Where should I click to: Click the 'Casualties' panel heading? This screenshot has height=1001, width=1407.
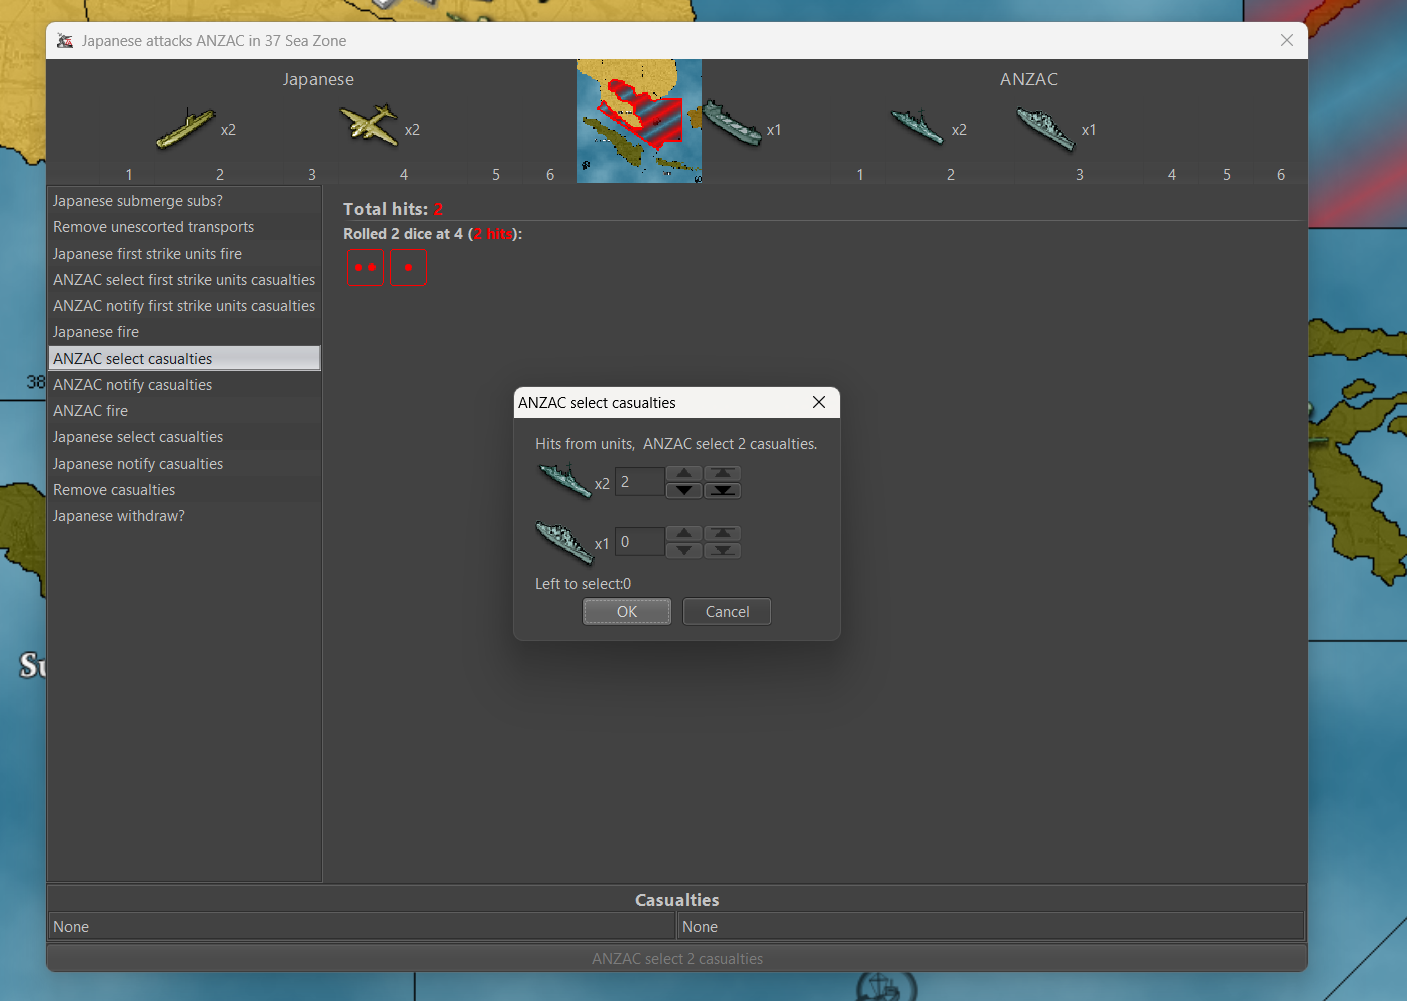(x=677, y=900)
